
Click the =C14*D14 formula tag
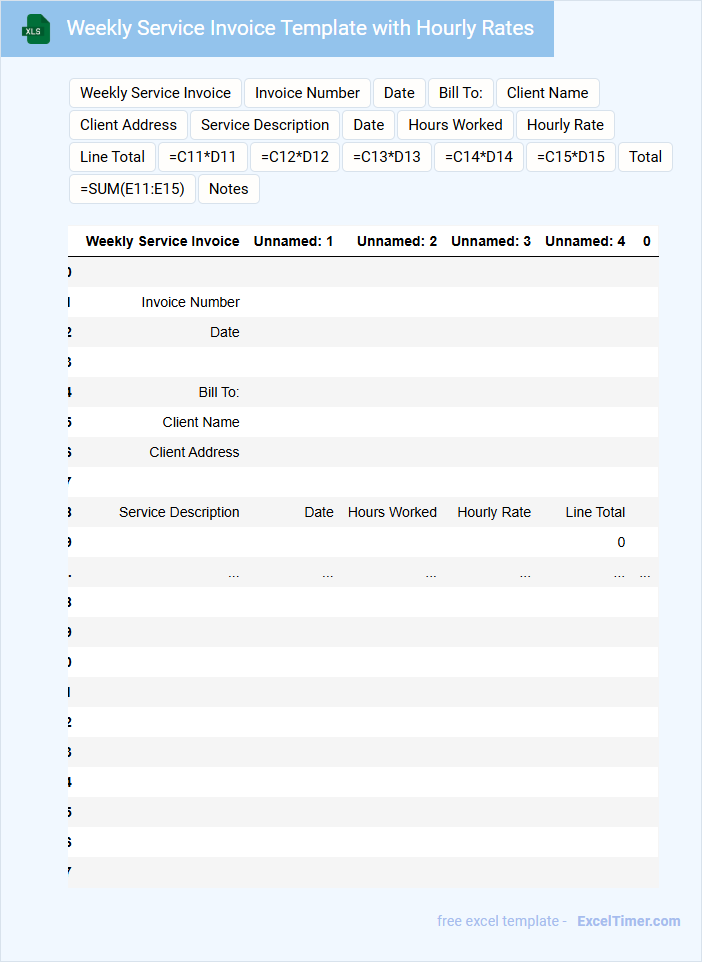pyautogui.click(x=479, y=157)
